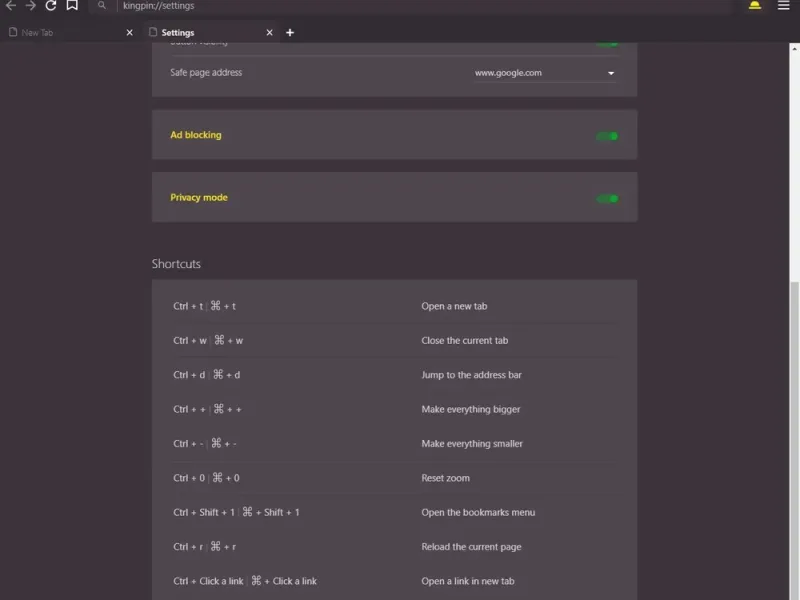Image resolution: width=800 pixels, height=600 pixels.
Task: Toggle the partially hidden switch at the top
Action: pyautogui.click(x=607, y=44)
